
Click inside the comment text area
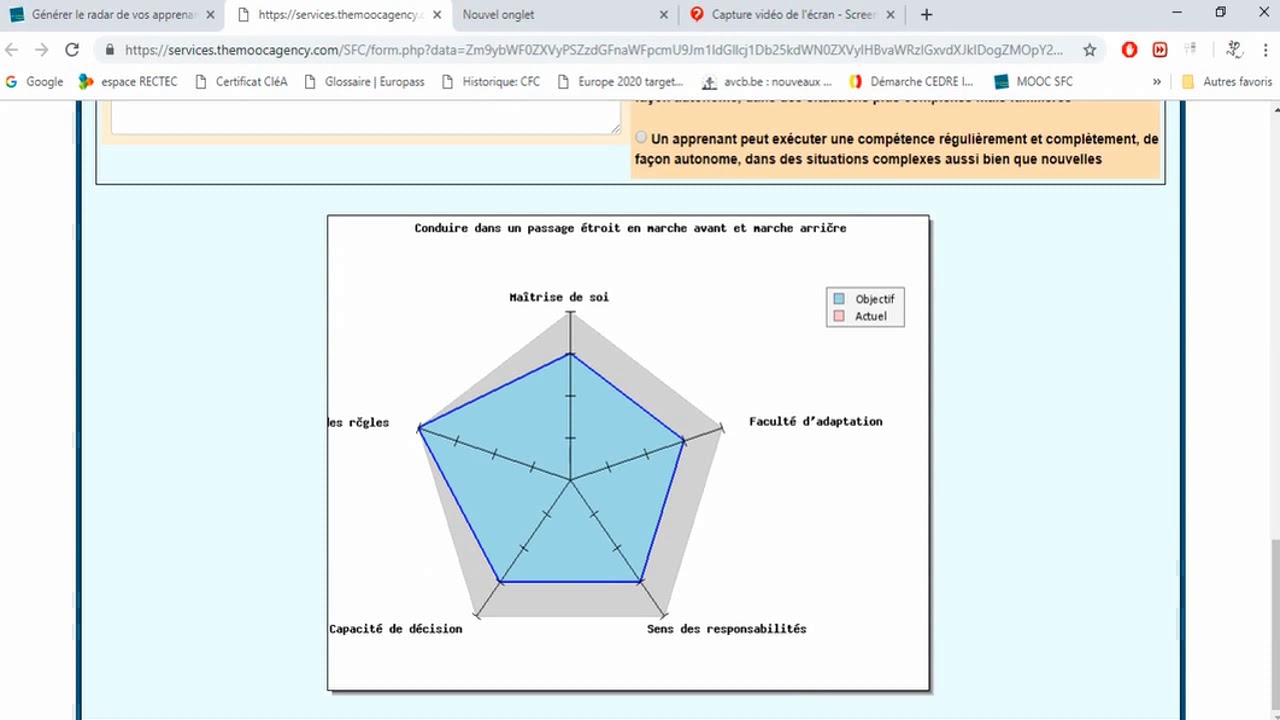click(366, 115)
